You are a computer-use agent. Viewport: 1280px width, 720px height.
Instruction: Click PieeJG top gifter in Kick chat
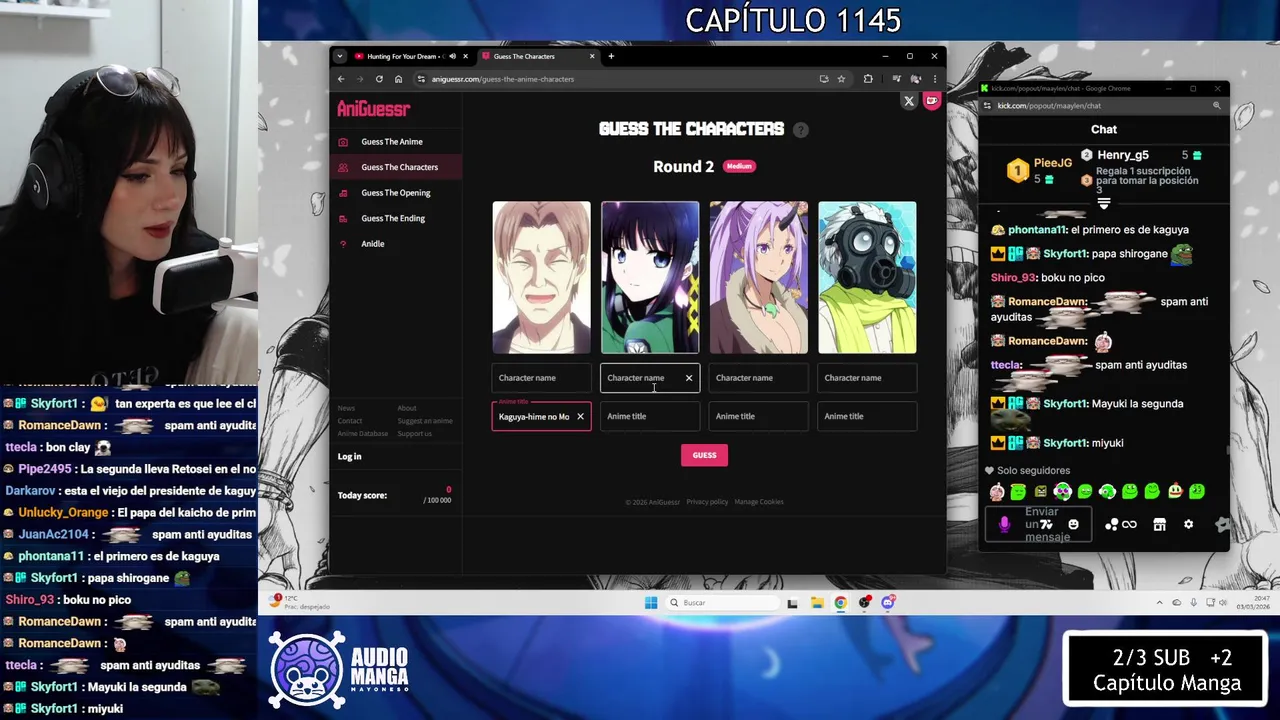pyautogui.click(x=1052, y=163)
